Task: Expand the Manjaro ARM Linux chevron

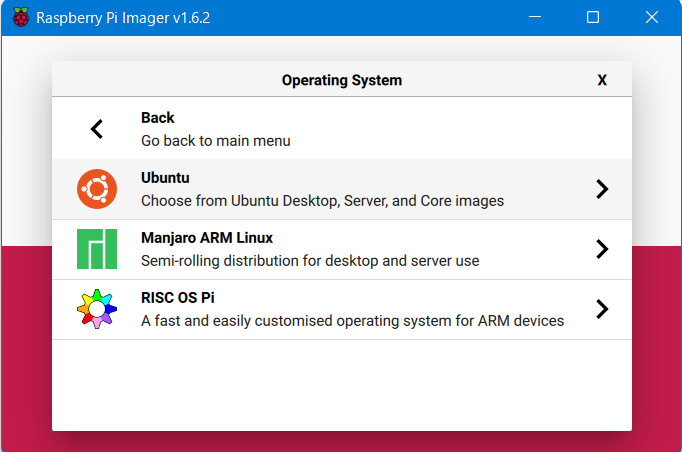Action: click(602, 249)
